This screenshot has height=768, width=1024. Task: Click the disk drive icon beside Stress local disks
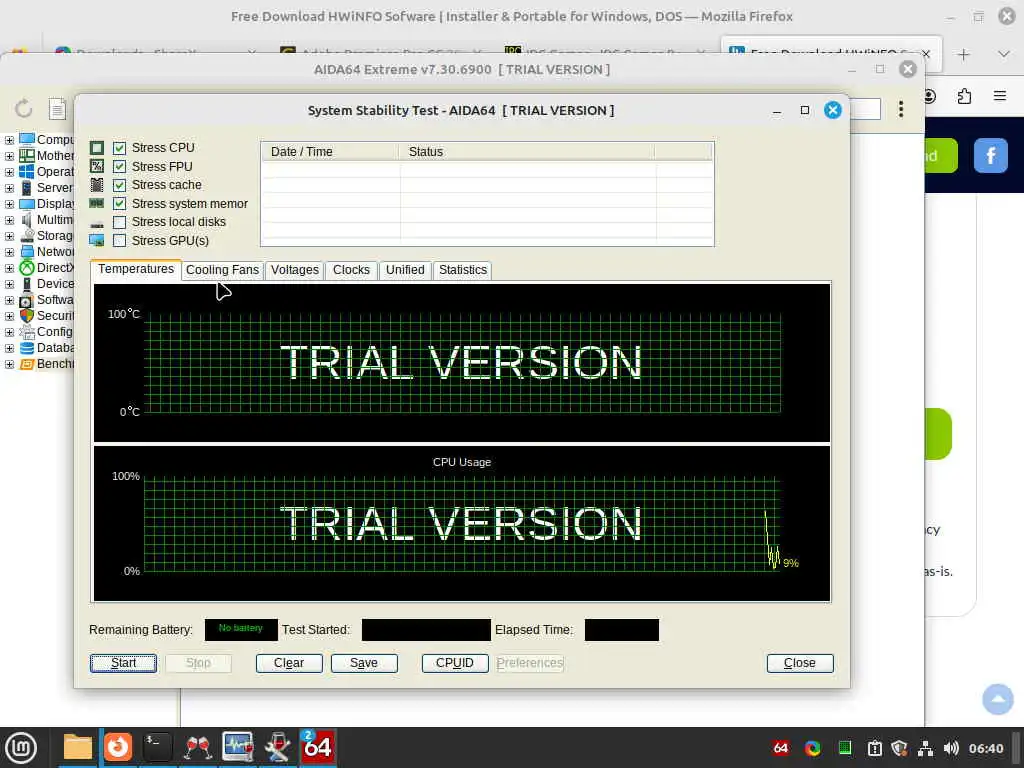[97, 225]
